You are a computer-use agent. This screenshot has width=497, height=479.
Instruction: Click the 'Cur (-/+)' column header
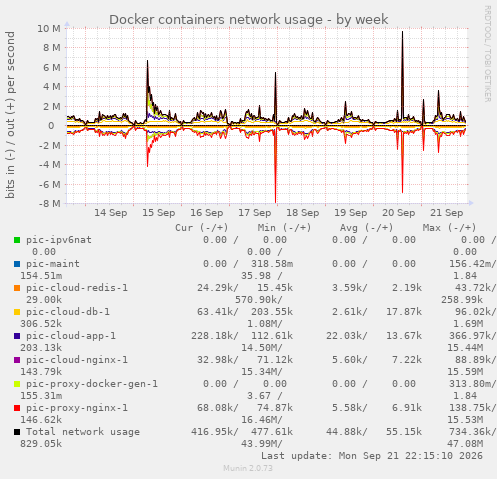tap(202, 228)
